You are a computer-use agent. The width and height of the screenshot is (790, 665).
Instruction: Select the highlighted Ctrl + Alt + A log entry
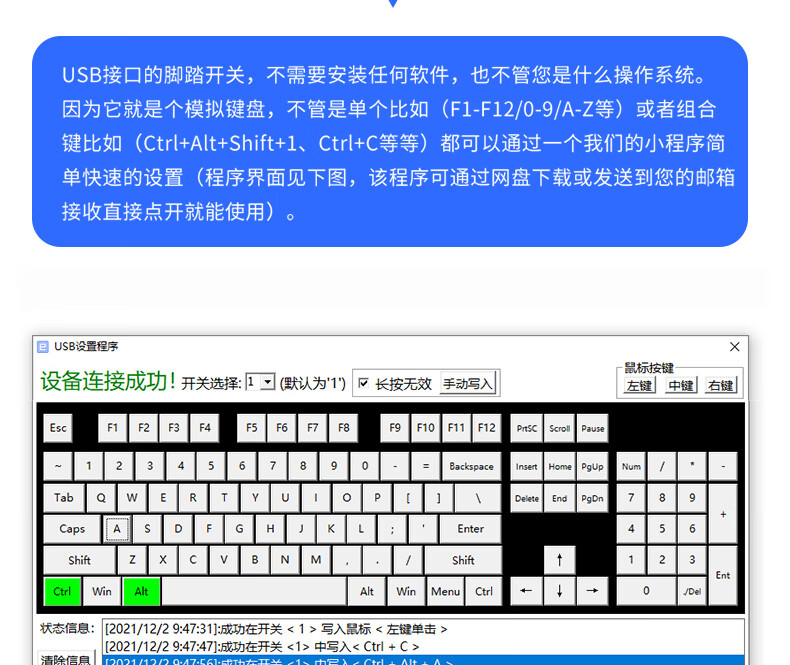pos(420,660)
